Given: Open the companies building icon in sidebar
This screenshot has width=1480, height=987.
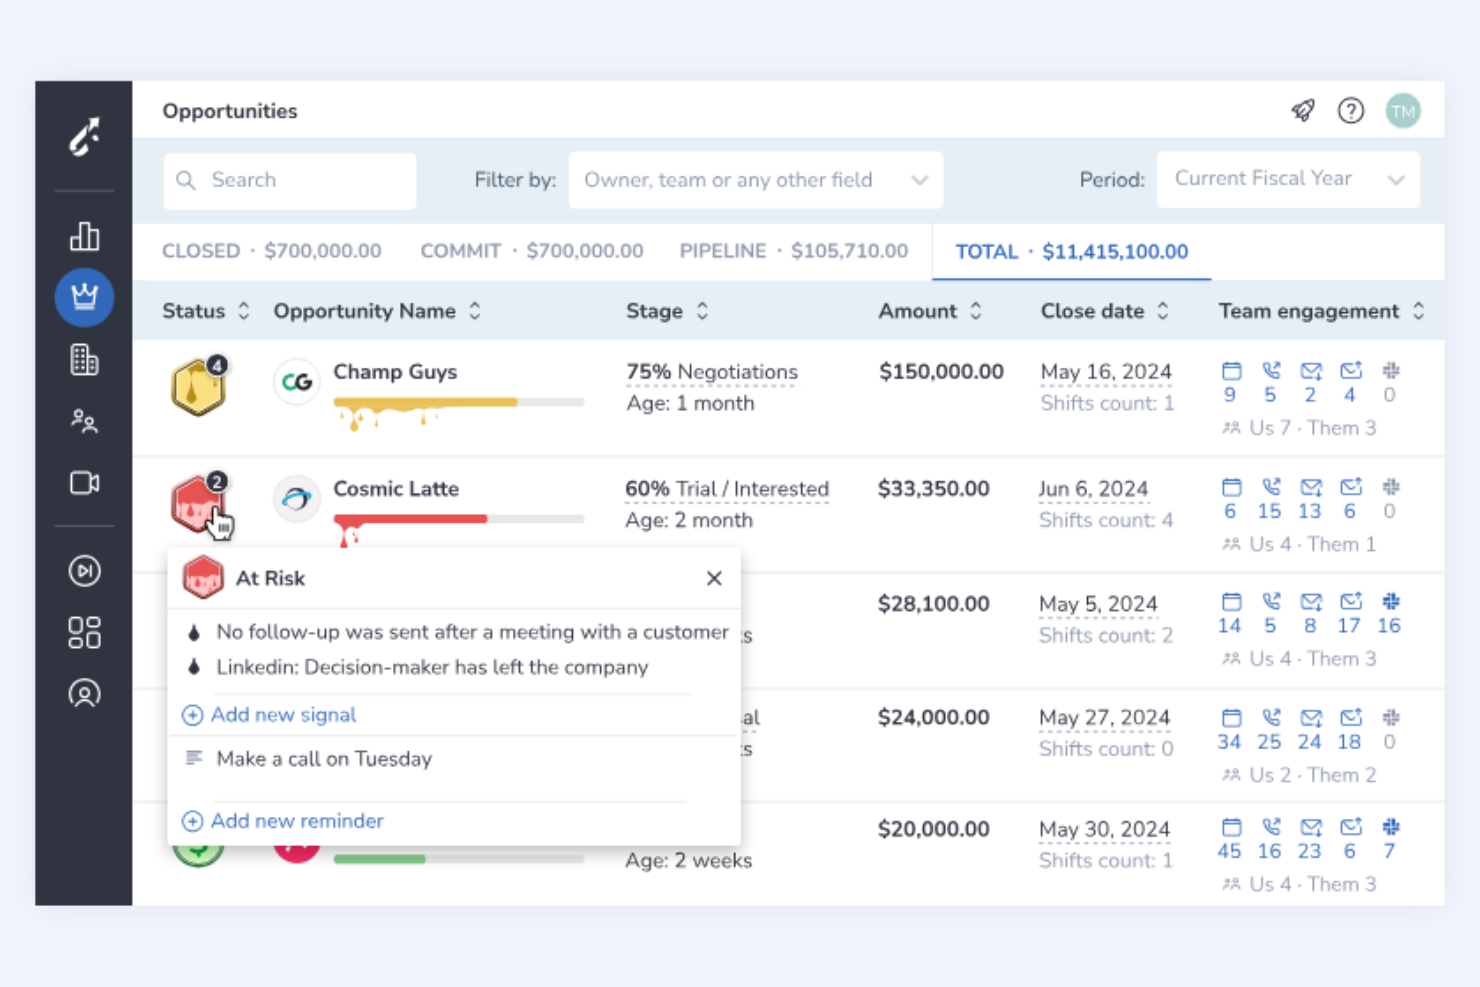Looking at the screenshot, I should pos(84,359).
